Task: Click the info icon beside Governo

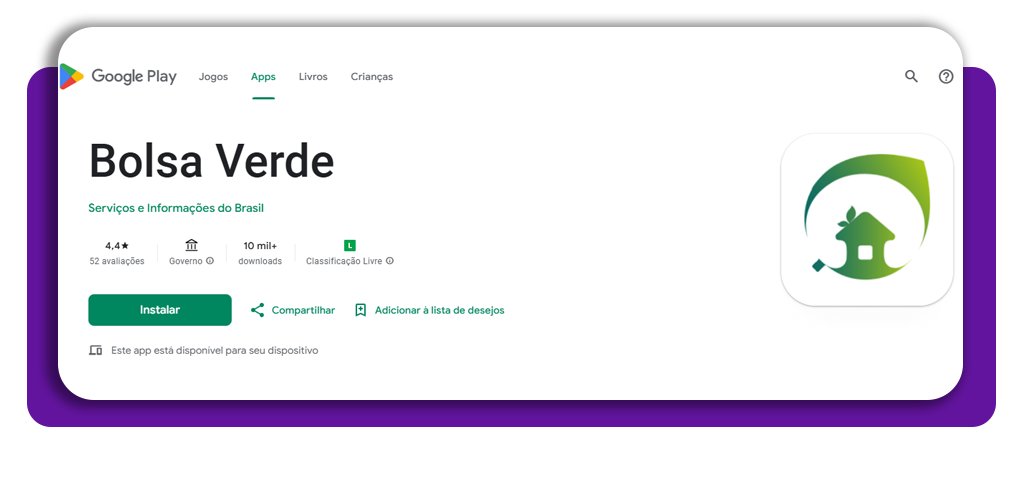Action: point(210,261)
